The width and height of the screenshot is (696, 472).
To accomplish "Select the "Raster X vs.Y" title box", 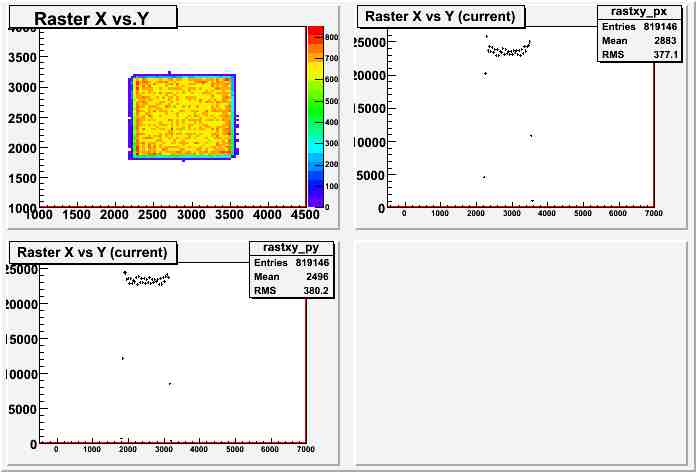I will tap(93, 18).
